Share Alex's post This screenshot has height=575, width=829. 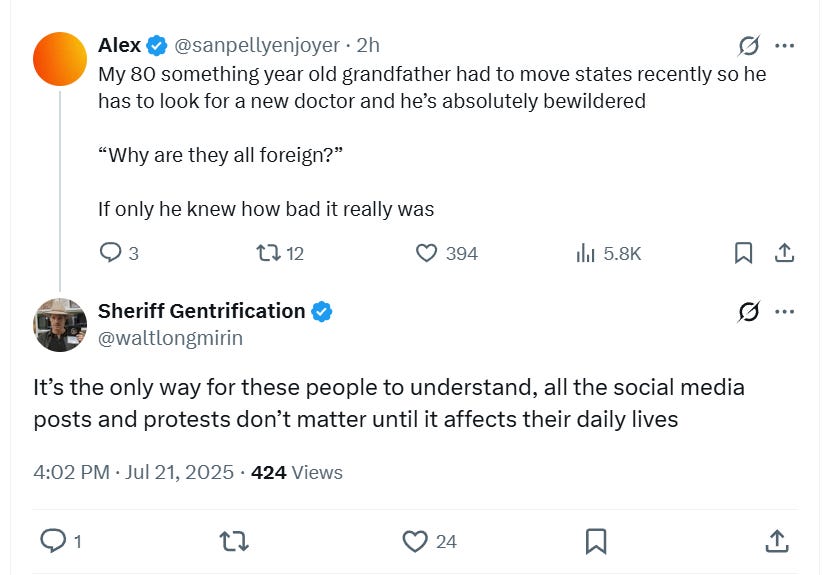(785, 254)
